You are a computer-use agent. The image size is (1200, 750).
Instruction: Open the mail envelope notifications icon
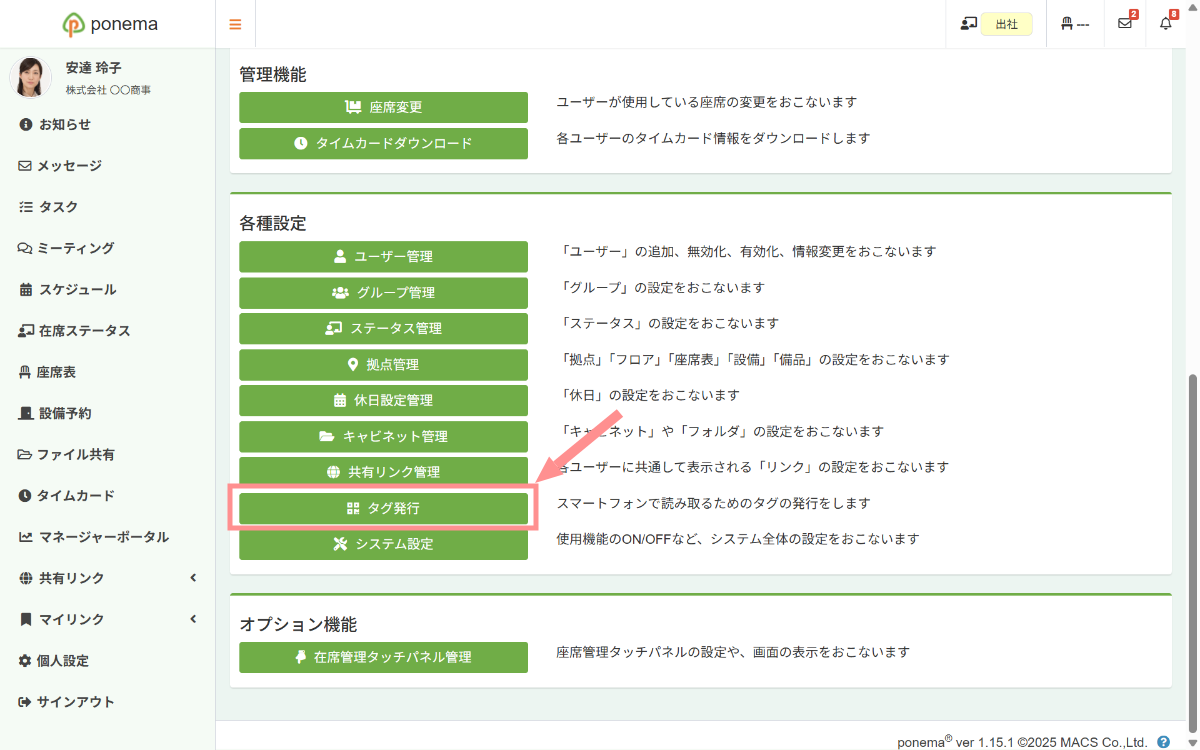point(1125,24)
